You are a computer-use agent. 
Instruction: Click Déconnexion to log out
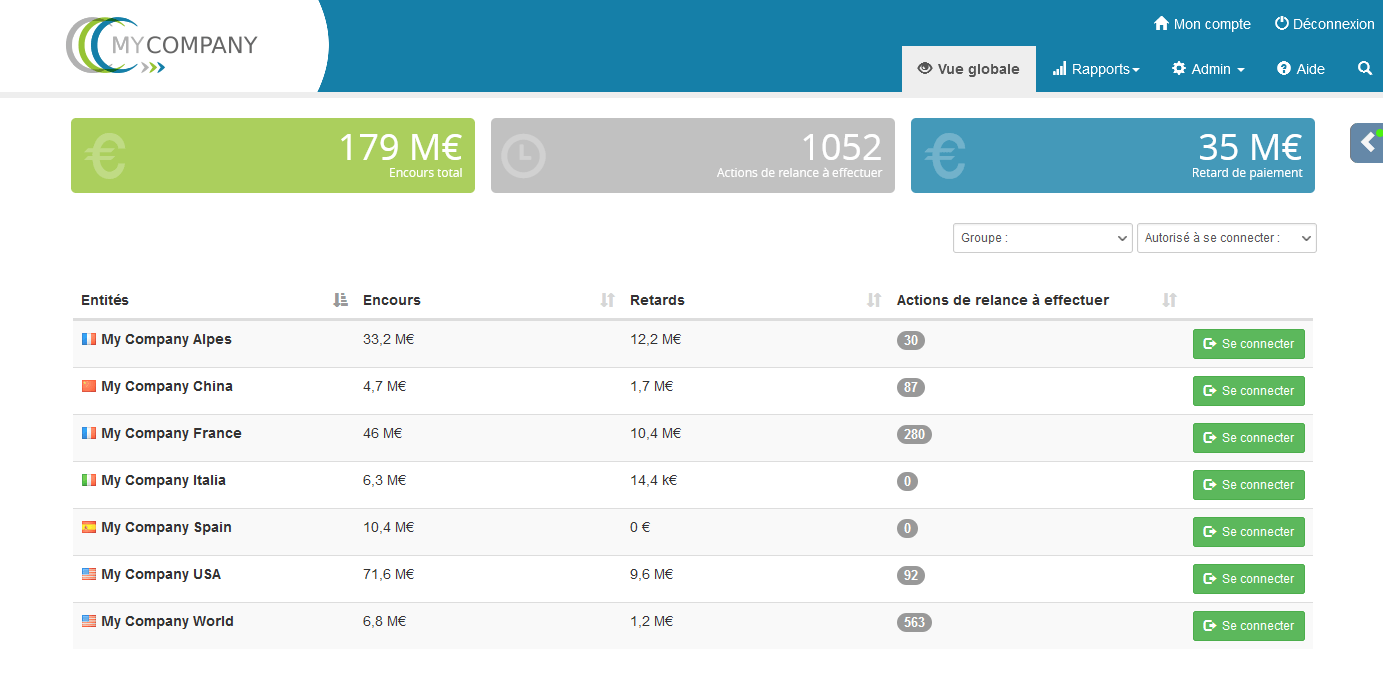pyautogui.click(x=1324, y=24)
